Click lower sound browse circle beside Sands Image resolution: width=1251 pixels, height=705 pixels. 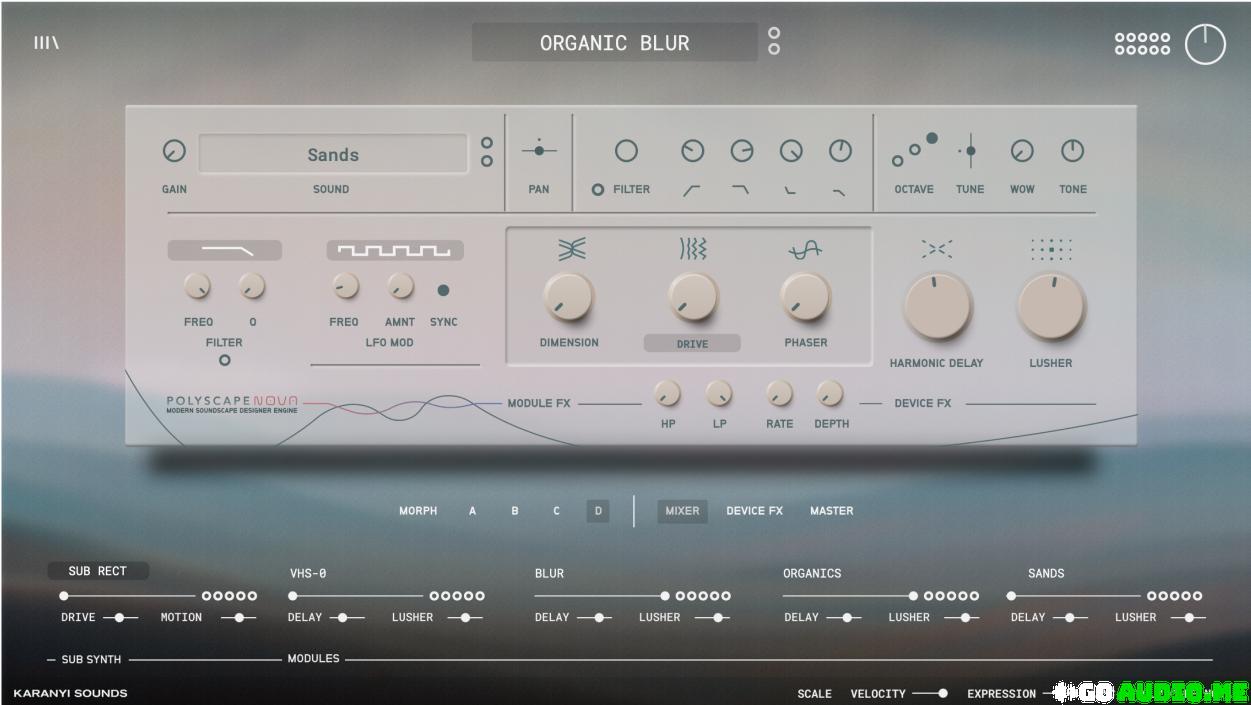tap(487, 161)
